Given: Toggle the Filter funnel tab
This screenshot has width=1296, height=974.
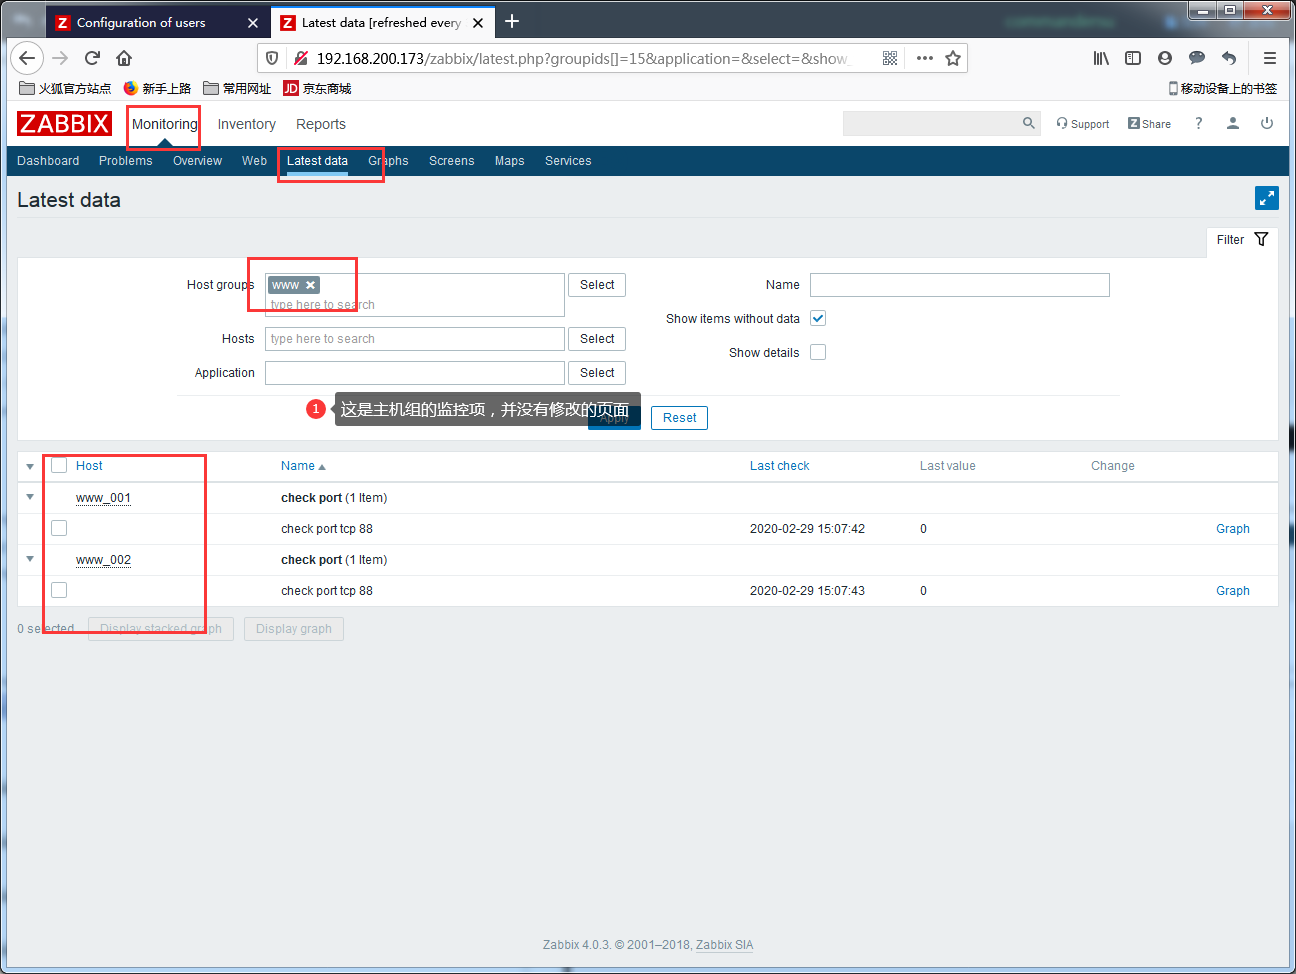Looking at the screenshot, I should tap(1242, 240).
